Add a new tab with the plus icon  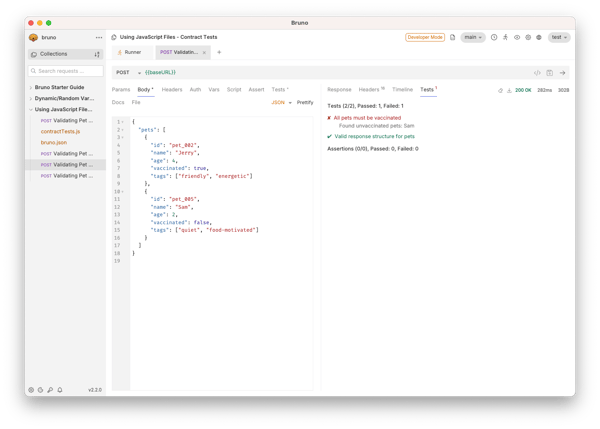219,52
